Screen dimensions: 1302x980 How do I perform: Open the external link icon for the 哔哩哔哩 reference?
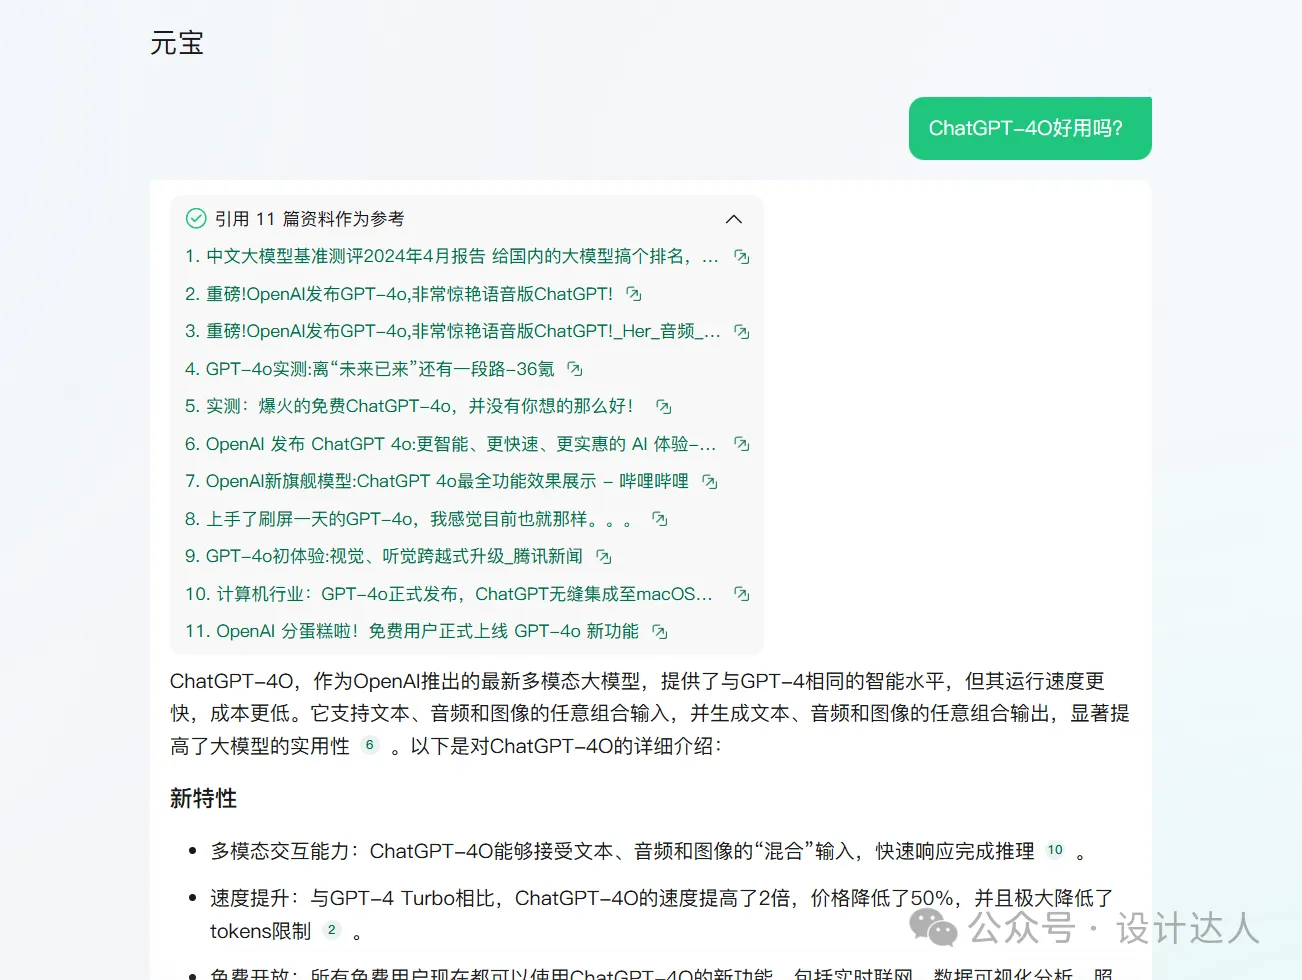coord(709,481)
